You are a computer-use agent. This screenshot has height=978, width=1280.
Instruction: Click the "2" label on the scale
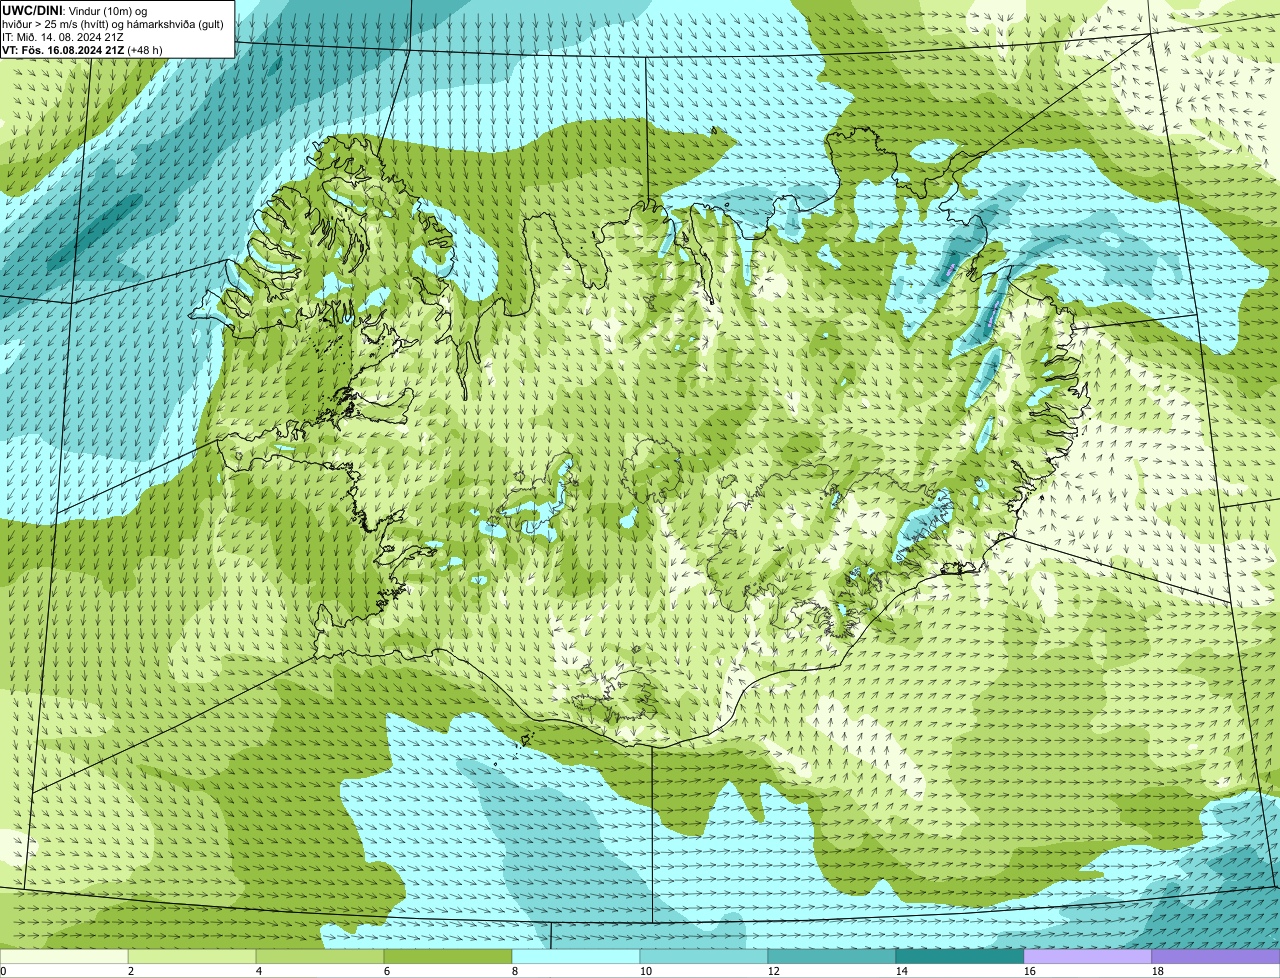(131, 971)
